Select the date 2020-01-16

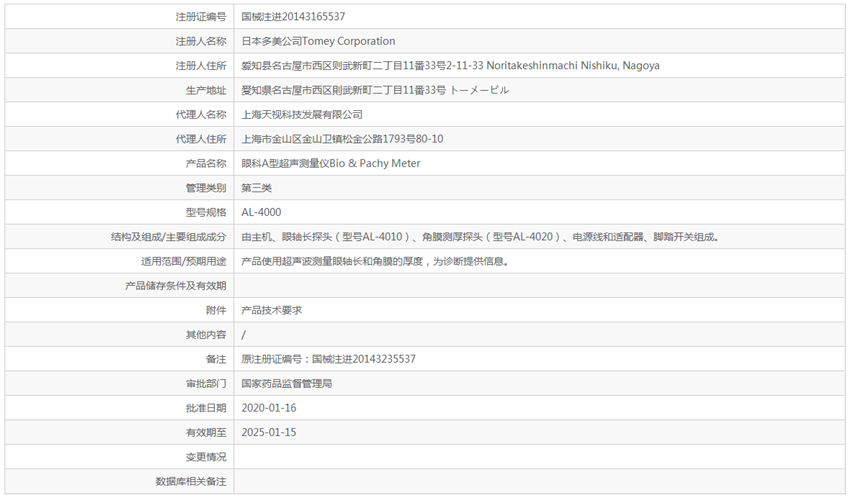(269, 408)
